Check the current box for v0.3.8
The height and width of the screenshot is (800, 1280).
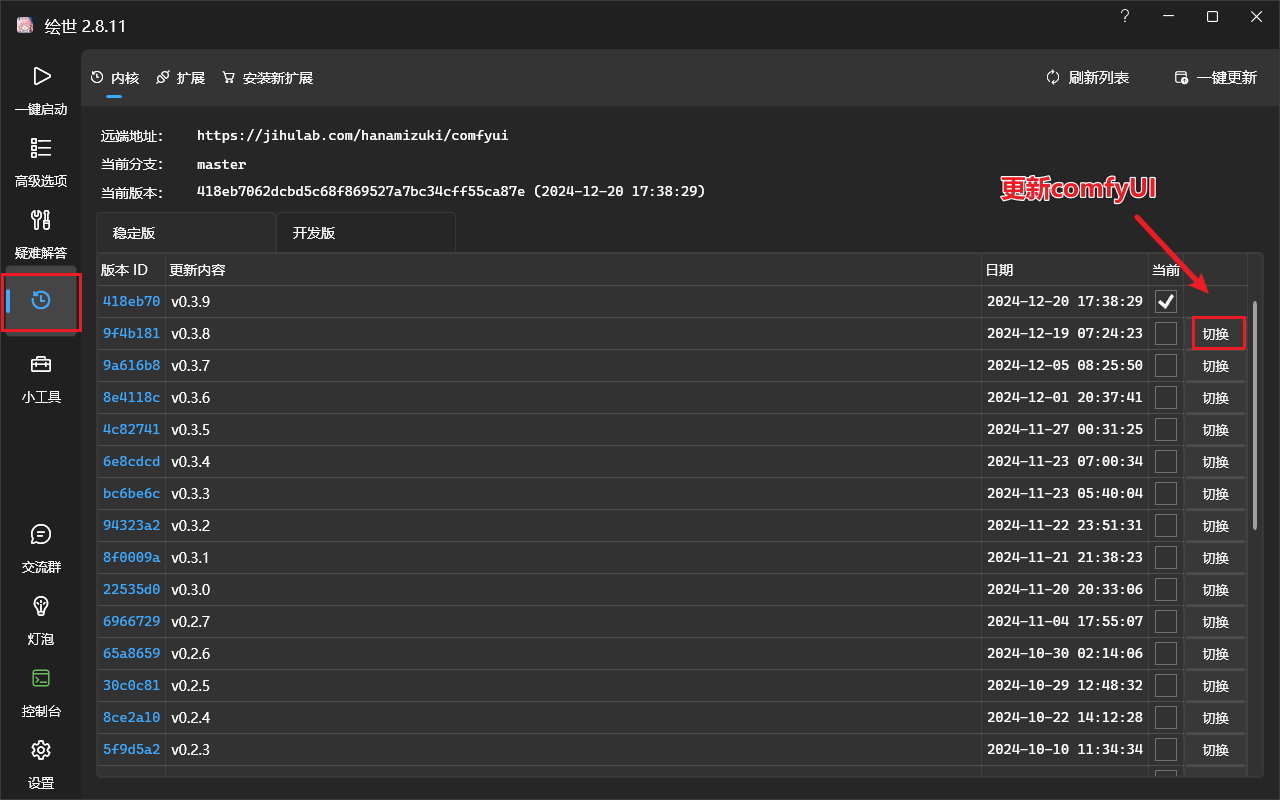click(1166, 333)
